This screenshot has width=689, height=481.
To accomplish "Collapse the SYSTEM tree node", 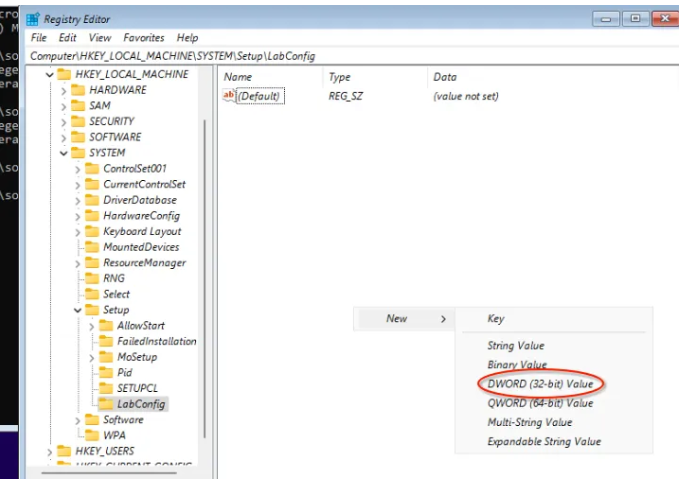I will [63, 153].
